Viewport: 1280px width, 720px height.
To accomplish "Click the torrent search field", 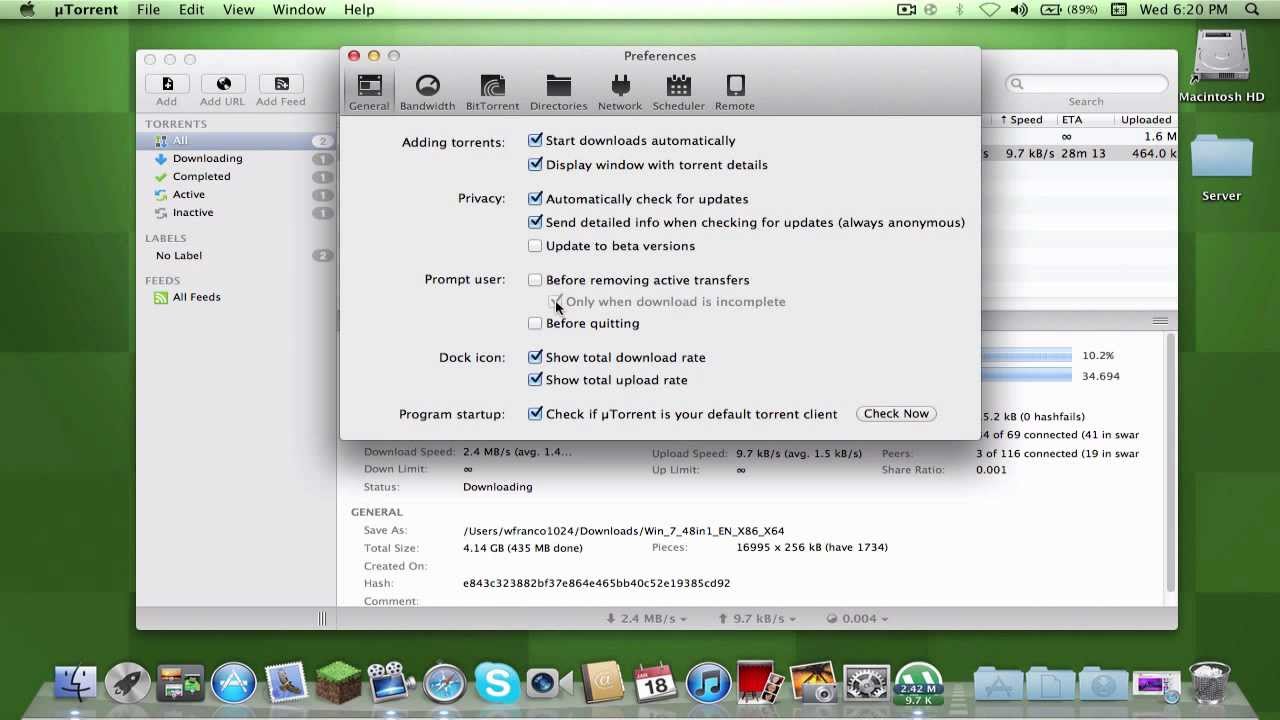I will [x=1086, y=84].
